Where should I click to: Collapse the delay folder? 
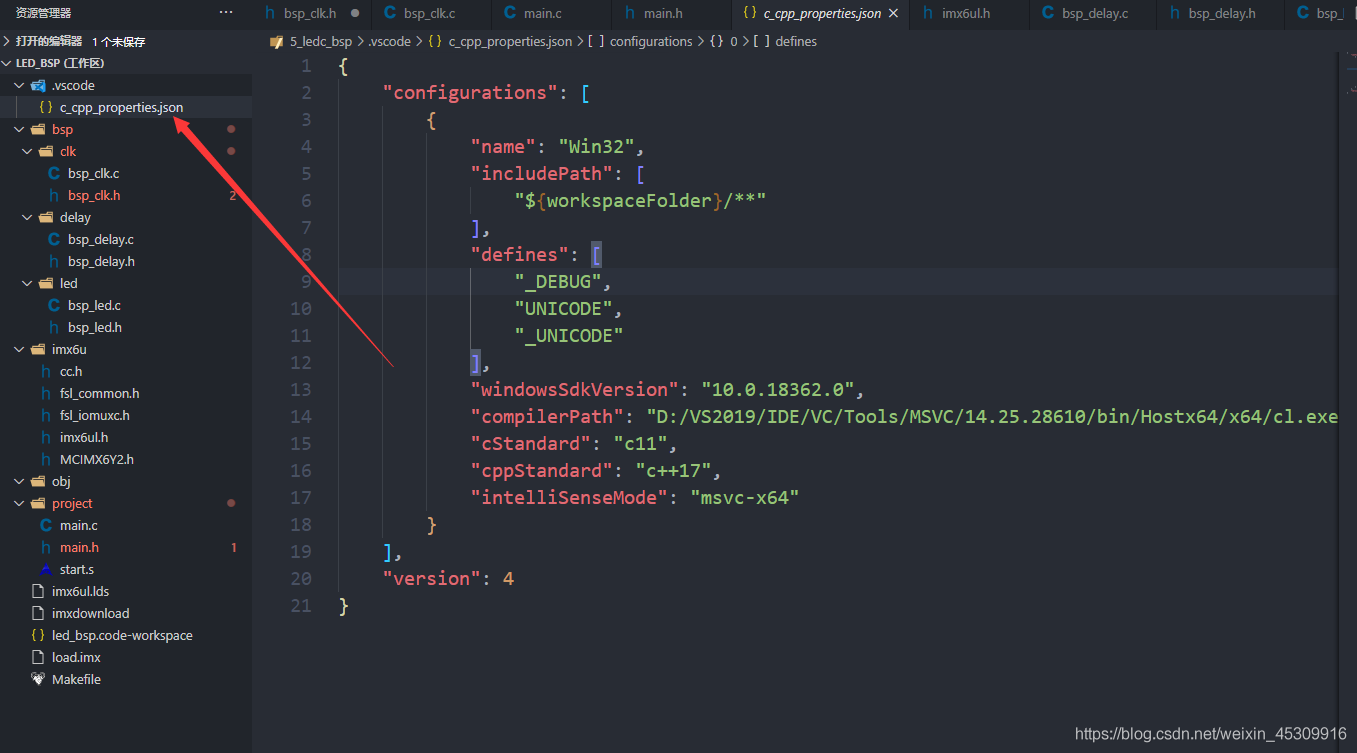(x=27, y=217)
